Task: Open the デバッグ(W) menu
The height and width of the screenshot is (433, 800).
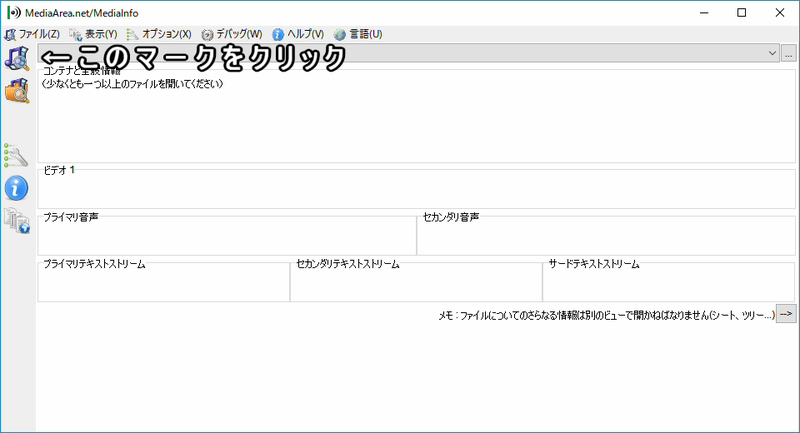Action: point(232,34)
